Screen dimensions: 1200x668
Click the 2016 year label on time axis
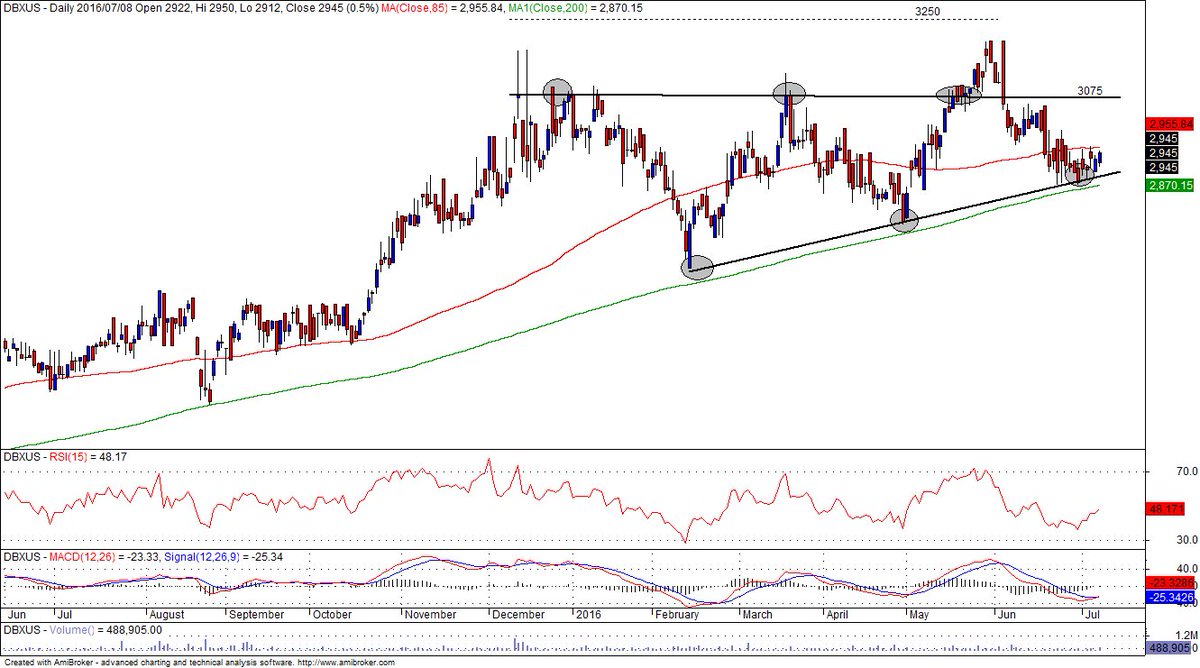pyautogui.click(x=586, y=614)
